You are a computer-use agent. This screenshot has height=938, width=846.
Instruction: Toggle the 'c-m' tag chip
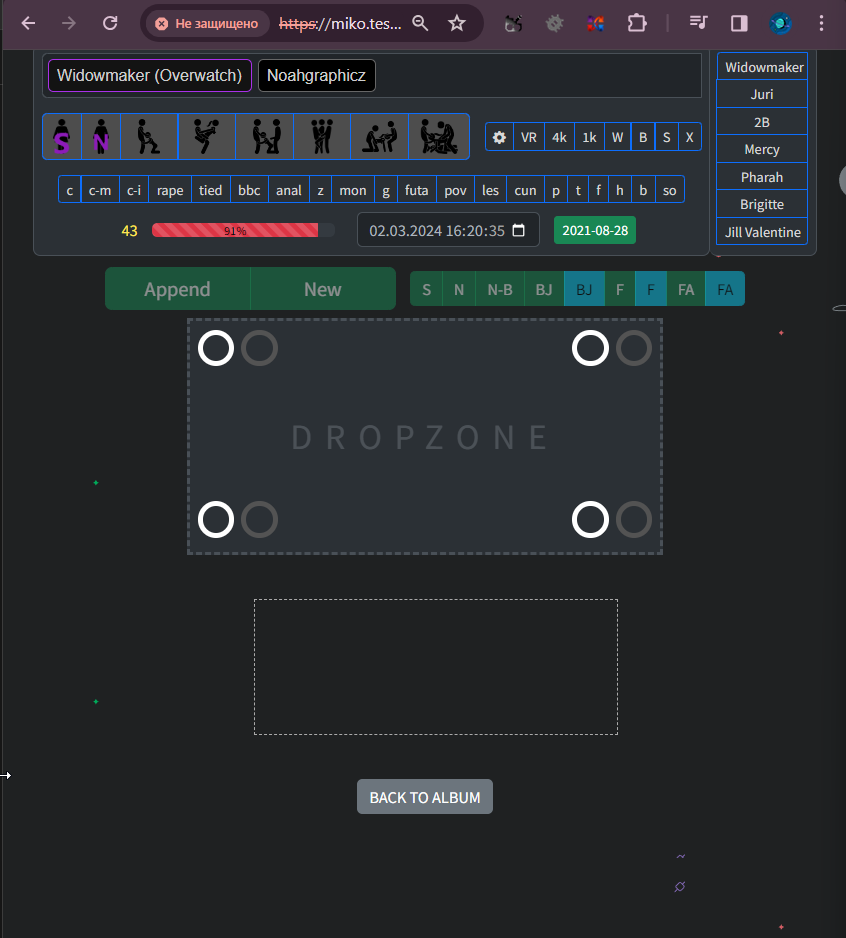(x=100, y=190)
